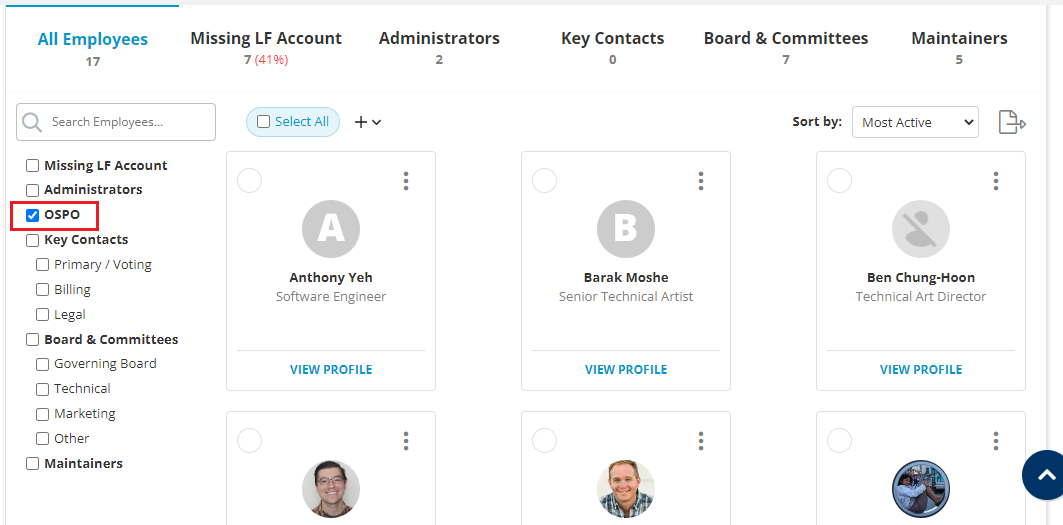Viewport: 1063px width, 525px height.
Task: Click the search magnifier icon
Action: point(33,122)
